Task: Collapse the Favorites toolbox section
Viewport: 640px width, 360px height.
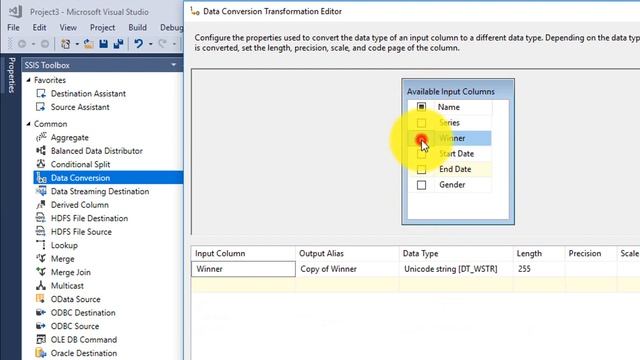Action: point(28,80)
